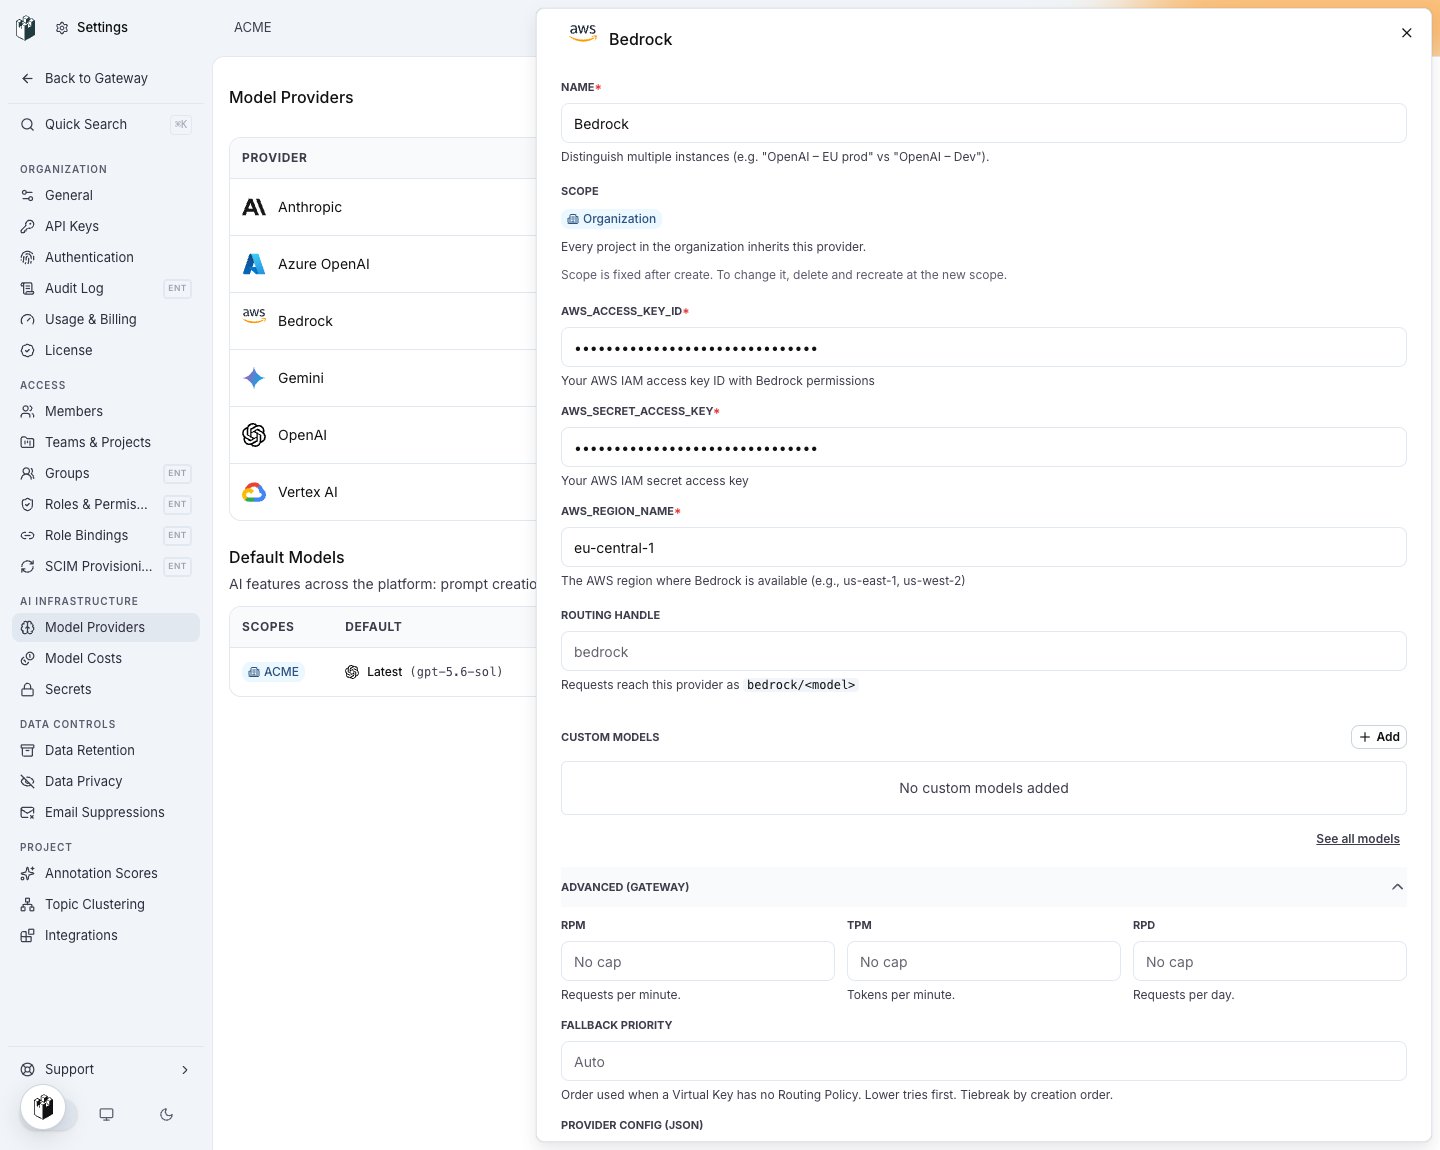Screen dimensions: 1440x1150
Task: Click the ACME scope badge
Action: click(x=273, y=672)
